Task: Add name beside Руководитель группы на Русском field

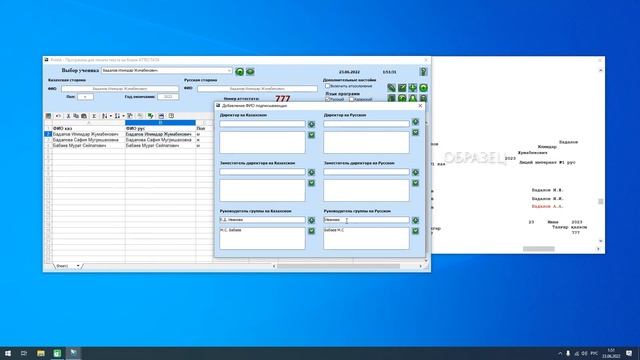Action: click(415, 220)
